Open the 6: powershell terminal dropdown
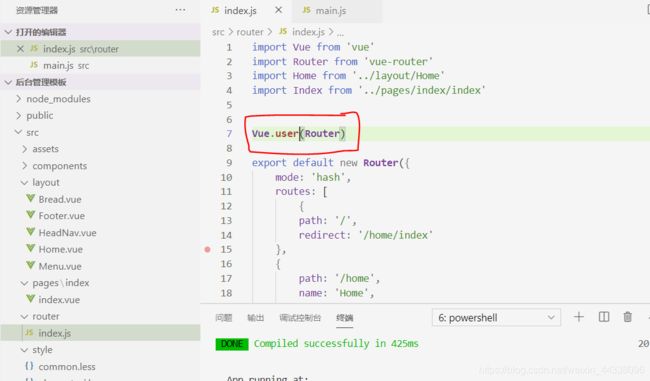This screenshot has height=381, width=650. click(496, 318)
